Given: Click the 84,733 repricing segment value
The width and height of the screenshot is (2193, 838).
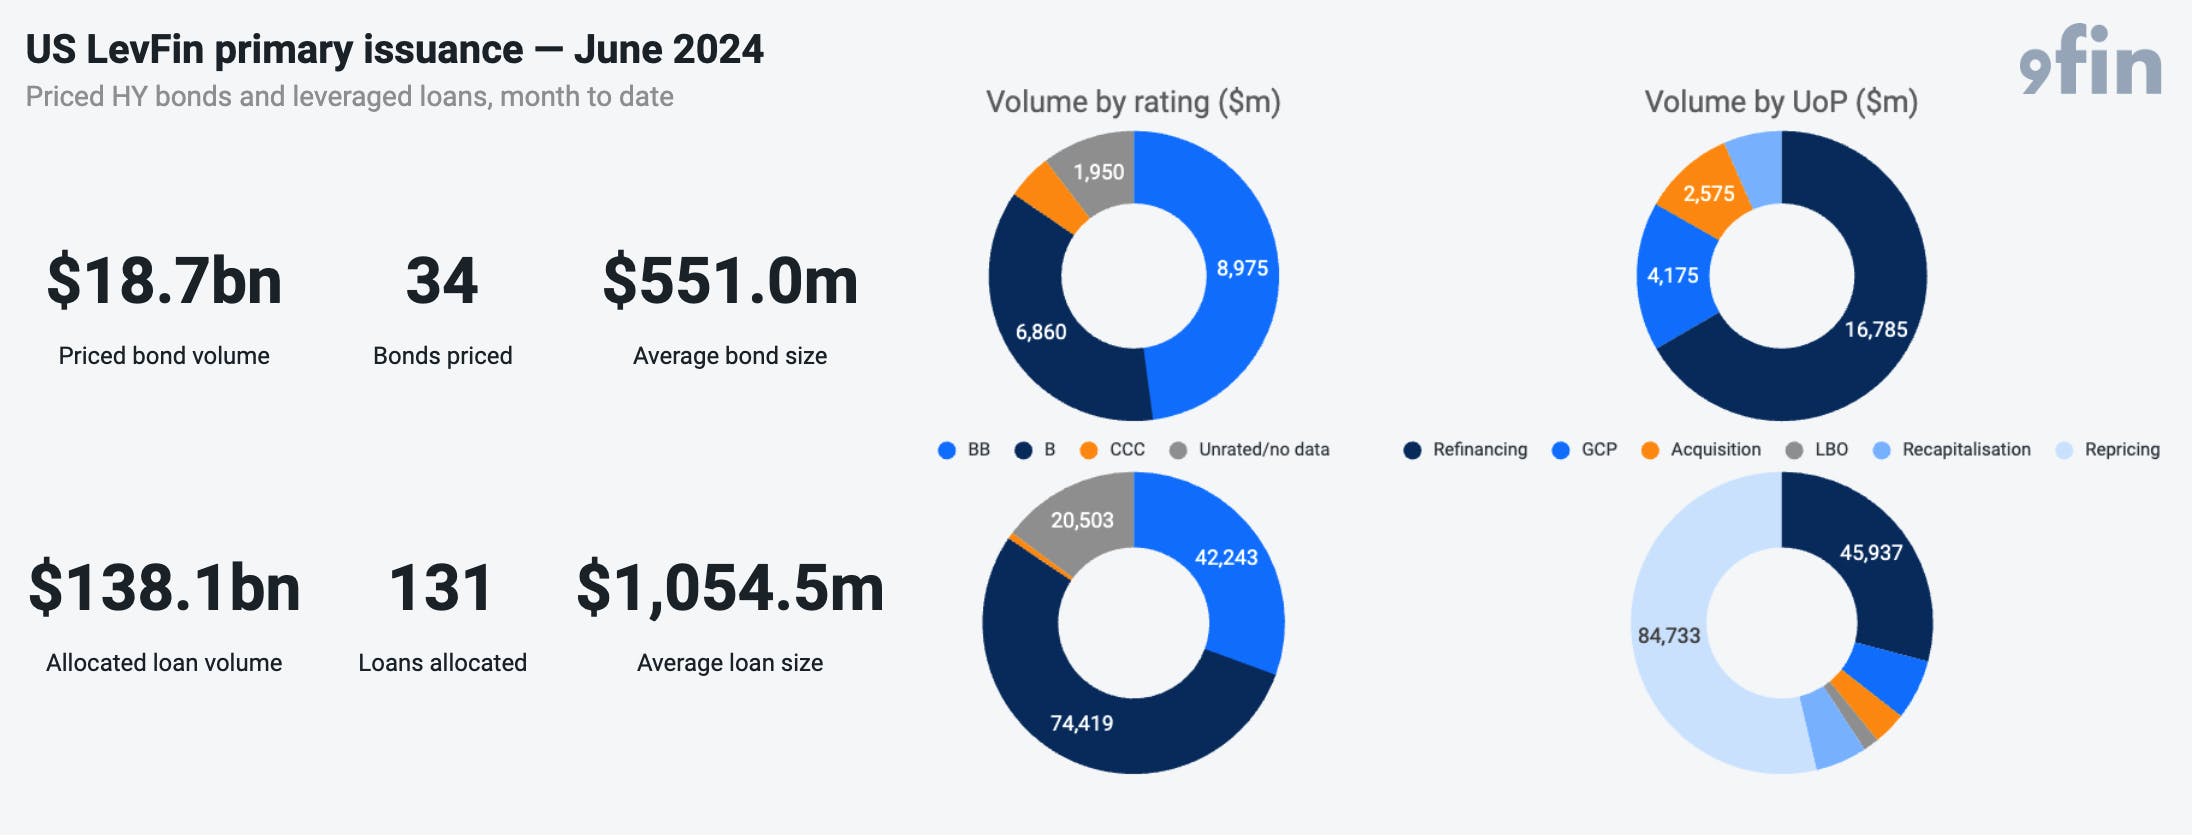Looking at the screenshot, I should 1669,636.
